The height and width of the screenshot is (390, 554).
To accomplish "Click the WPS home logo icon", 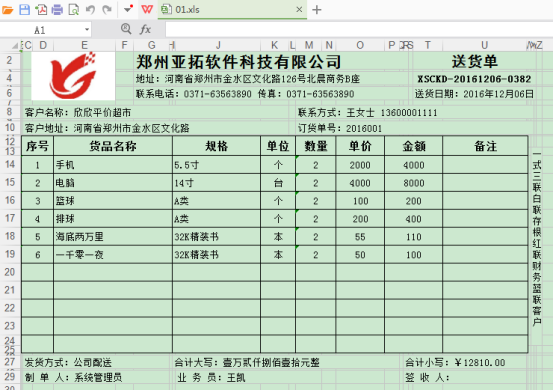I will click(147, 9).
